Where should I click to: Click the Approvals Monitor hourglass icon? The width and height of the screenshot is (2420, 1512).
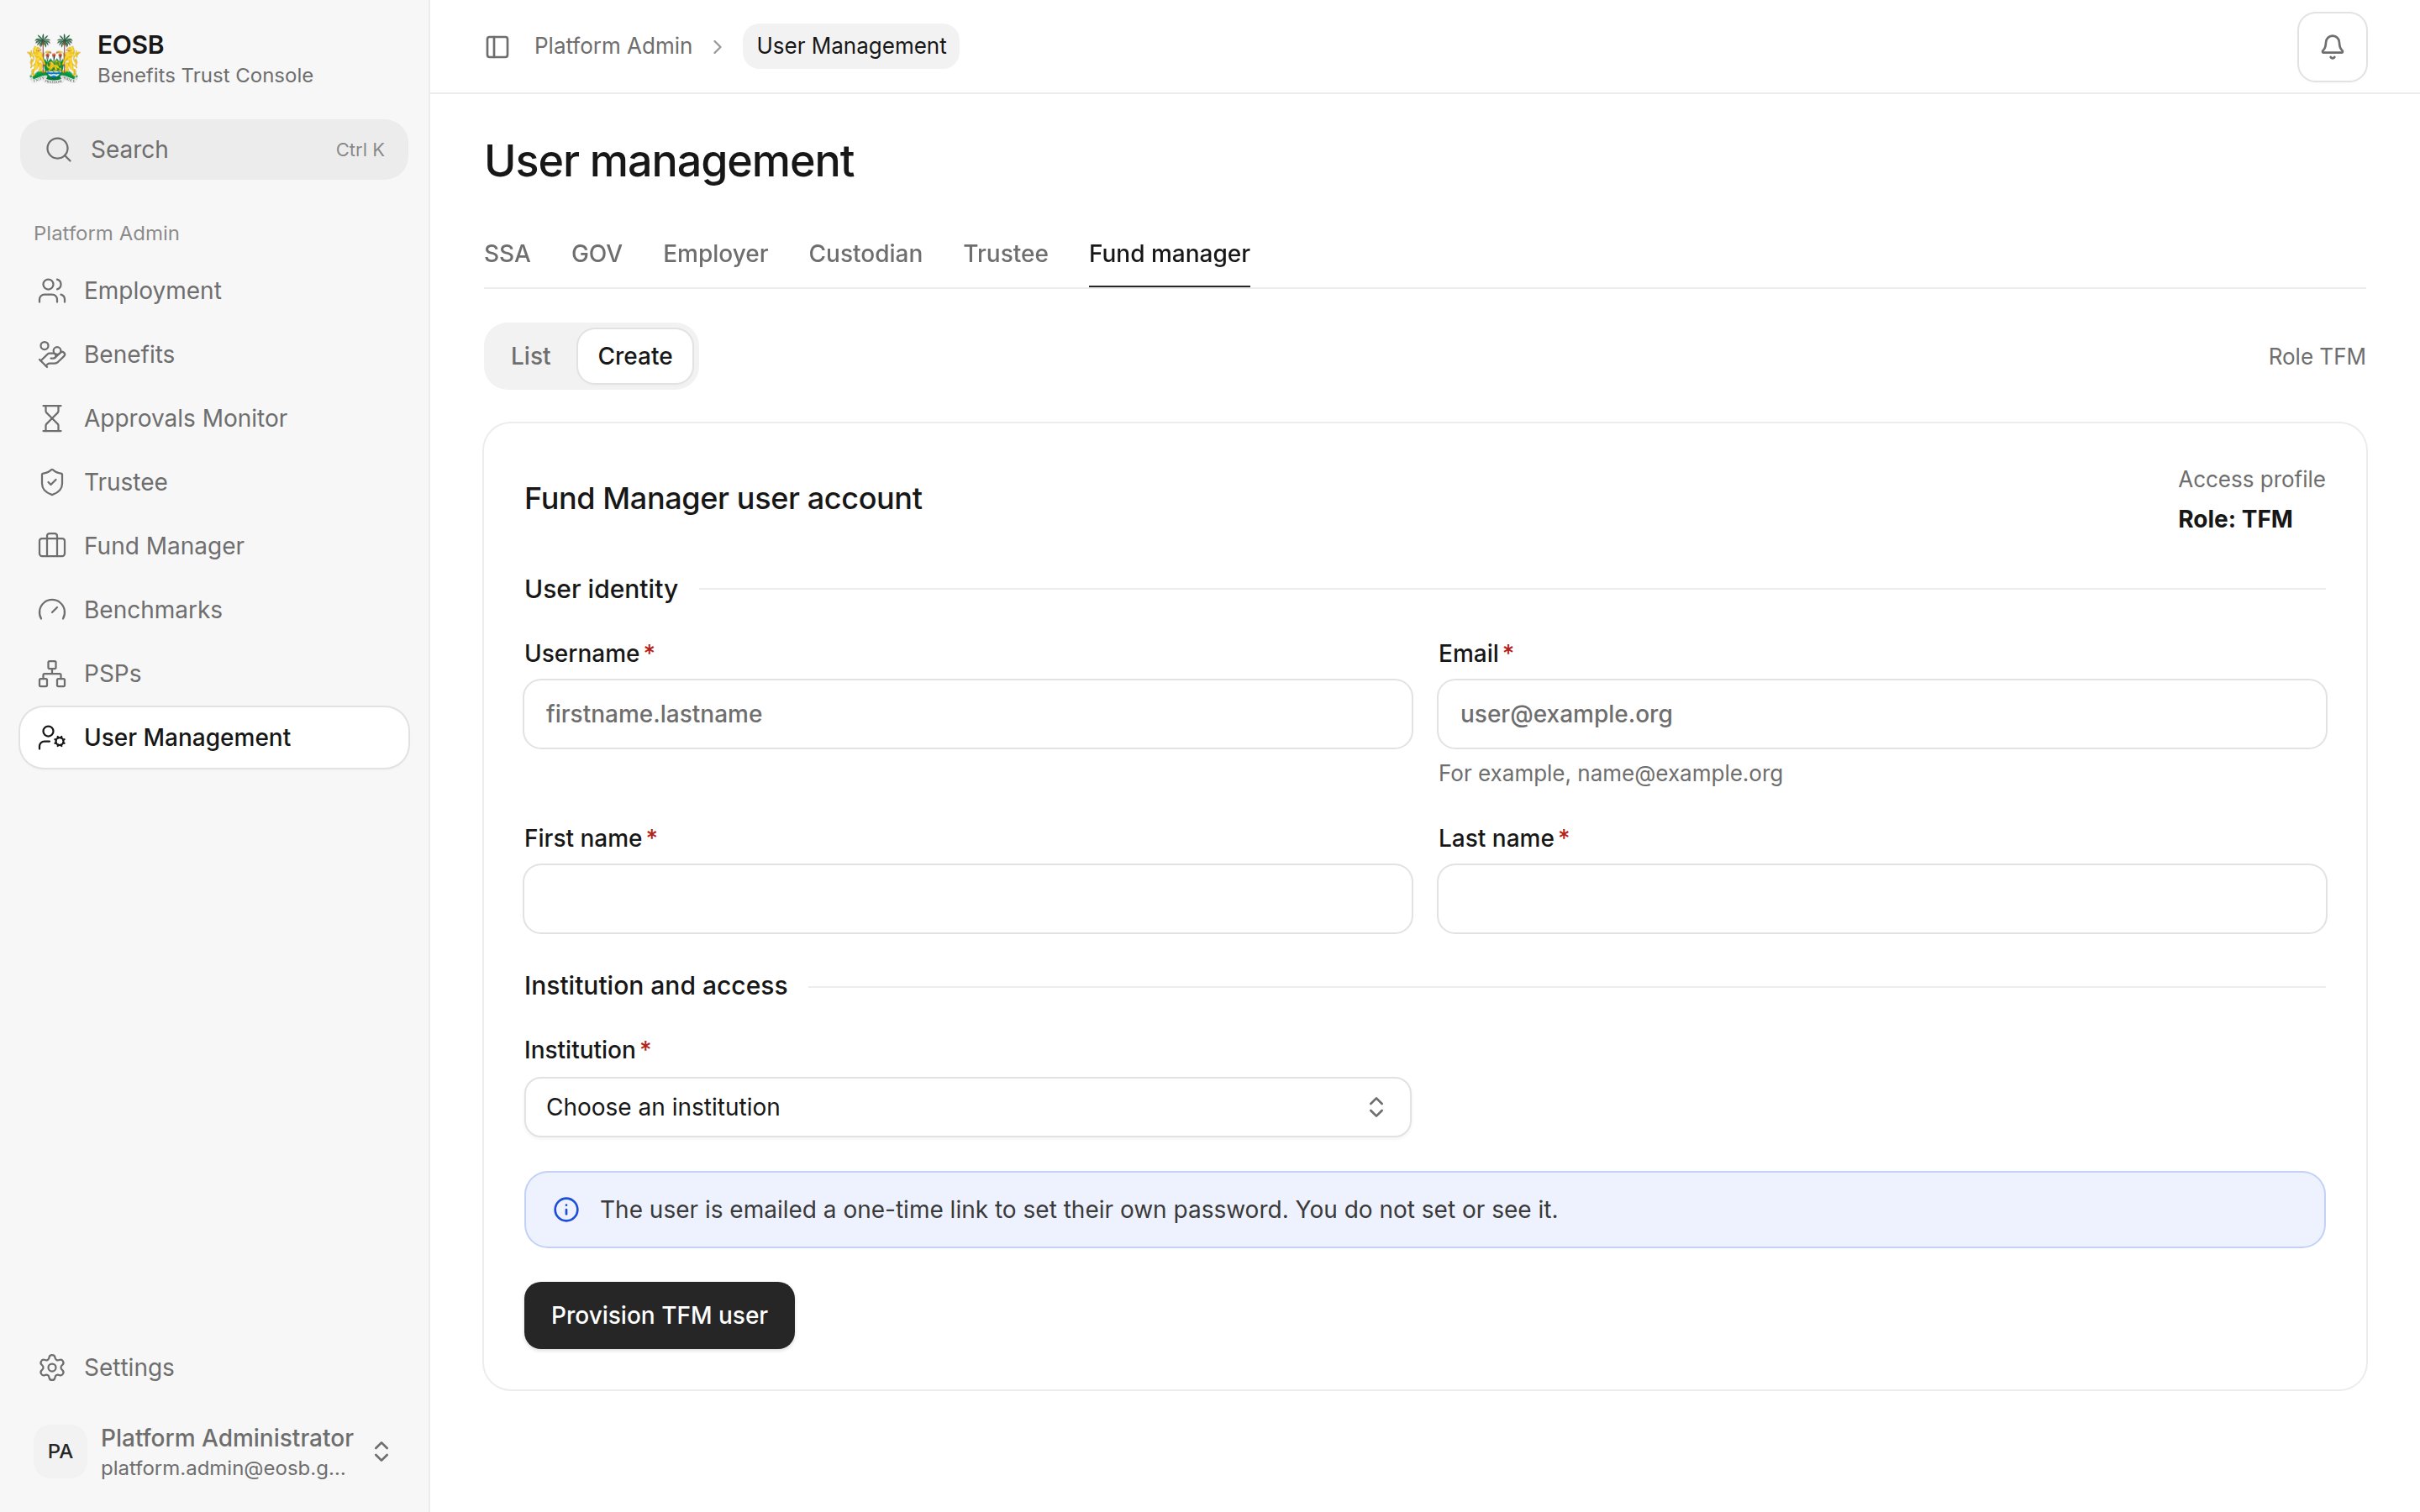(x=52, y=419)
